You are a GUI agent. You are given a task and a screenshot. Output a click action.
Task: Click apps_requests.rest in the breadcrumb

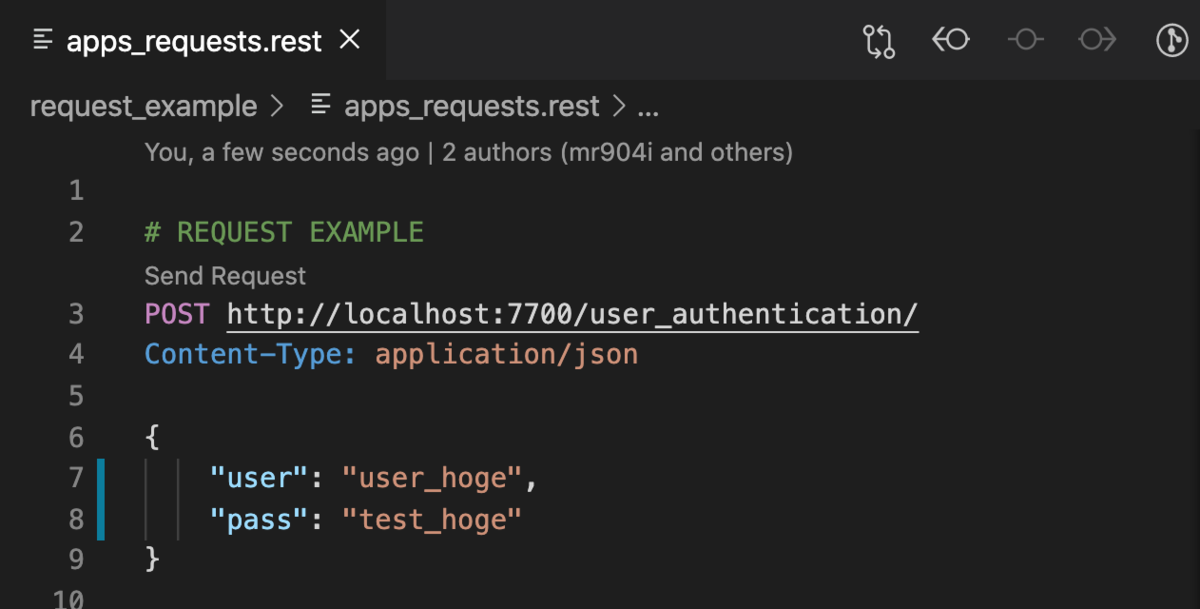click(x=472, y=106)
